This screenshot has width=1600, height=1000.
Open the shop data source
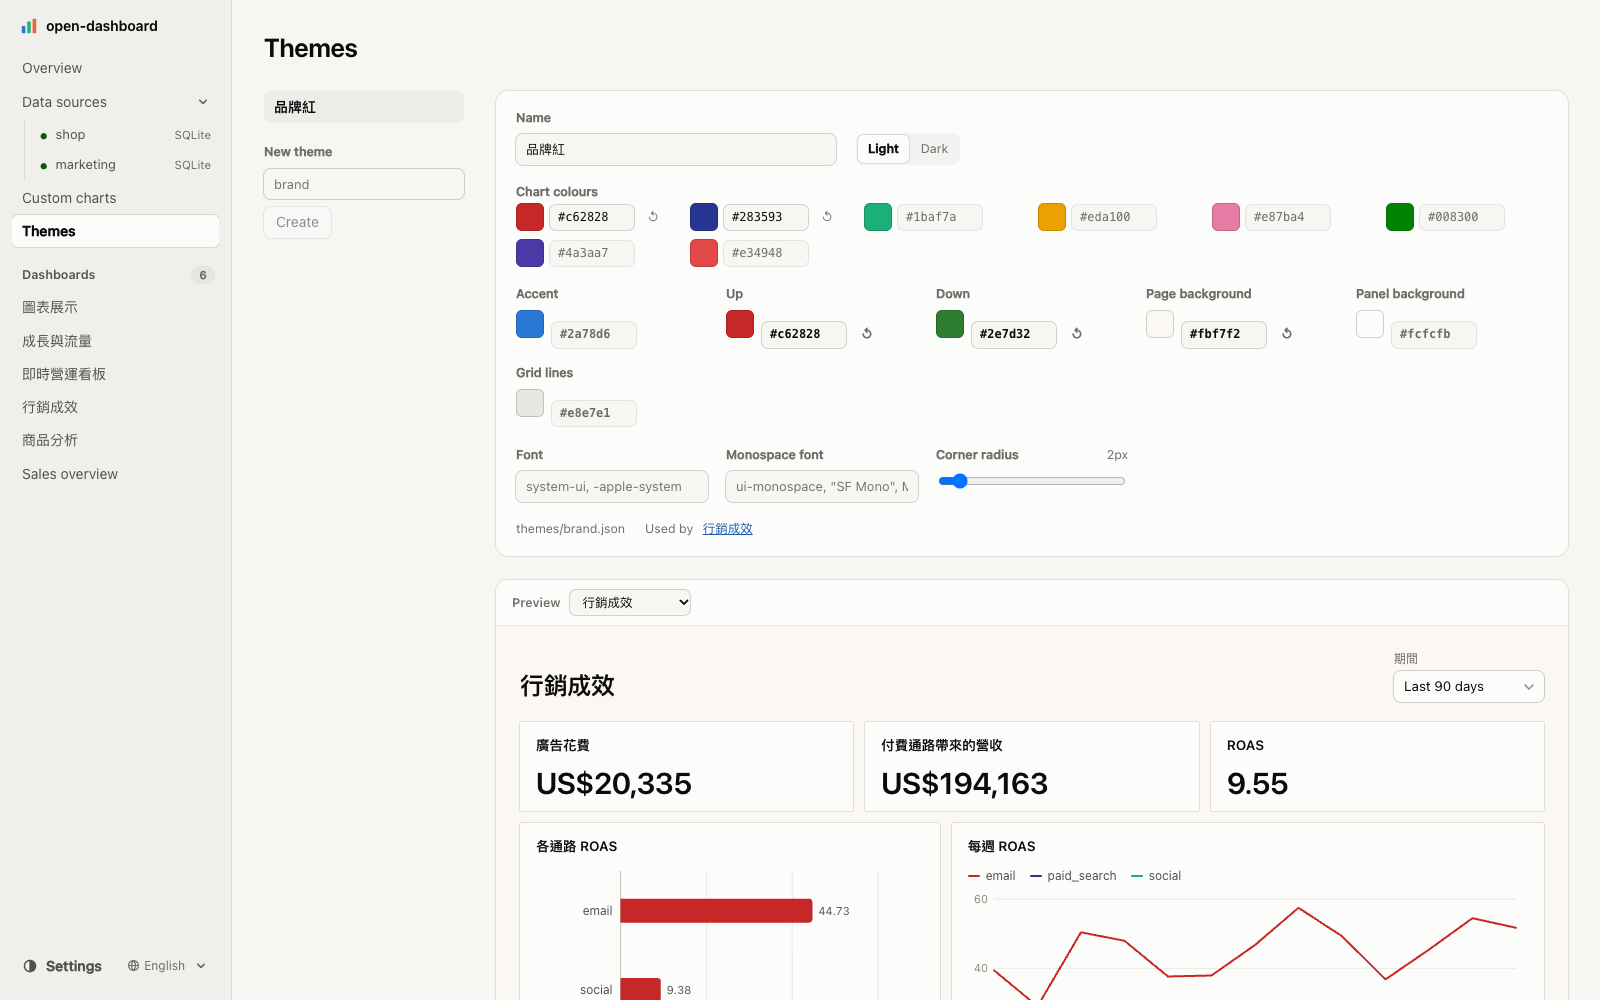124,135
